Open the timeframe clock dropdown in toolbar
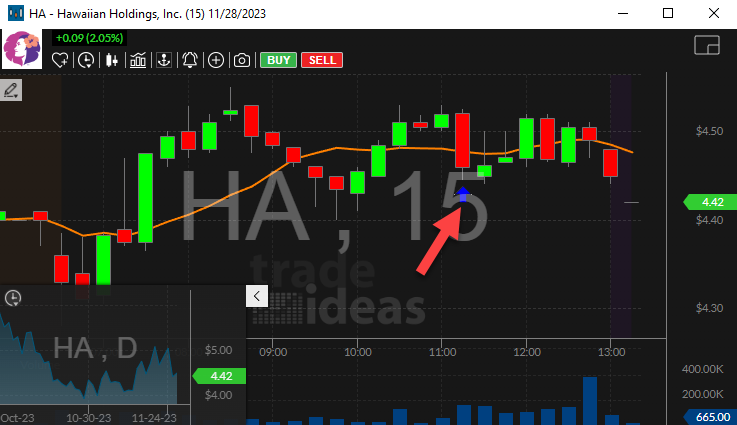Image resolution: width=737 pixels, height=425 pixels. pos(87,60)
